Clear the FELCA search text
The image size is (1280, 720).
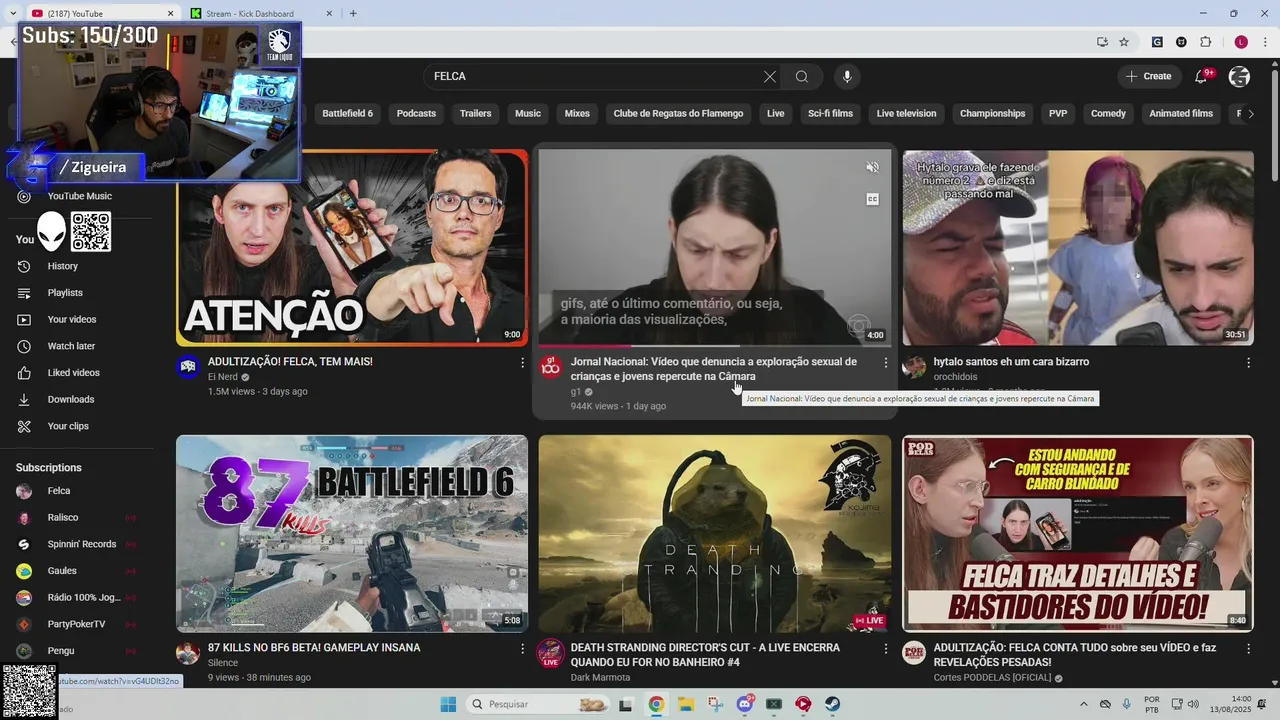click(x=770, y=77)
